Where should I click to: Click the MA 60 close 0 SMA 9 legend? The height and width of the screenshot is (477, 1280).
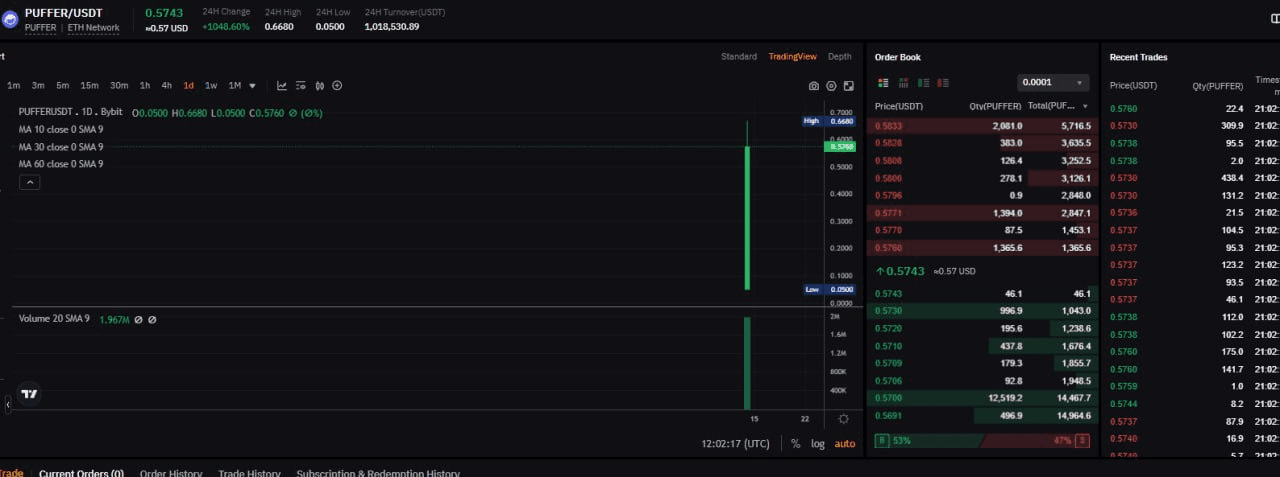click(61, 164)
